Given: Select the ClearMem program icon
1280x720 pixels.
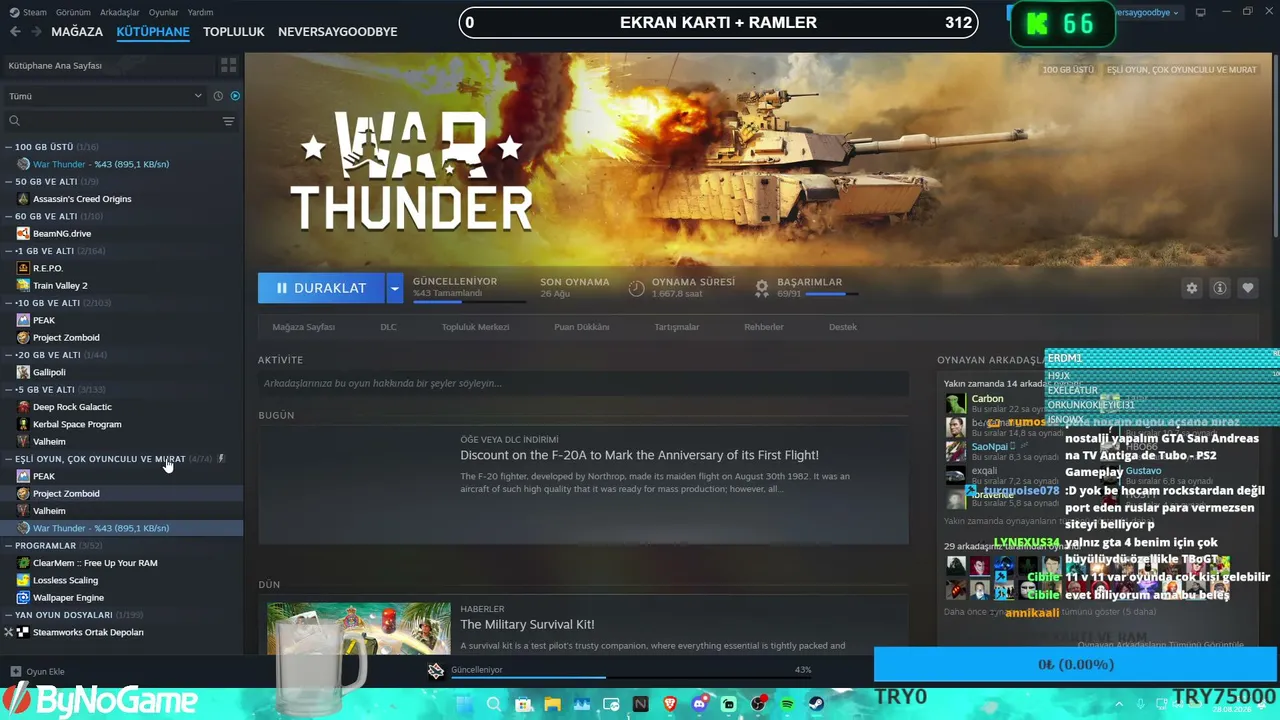Looking at the screenshot, I should click(x=23, y=563).
